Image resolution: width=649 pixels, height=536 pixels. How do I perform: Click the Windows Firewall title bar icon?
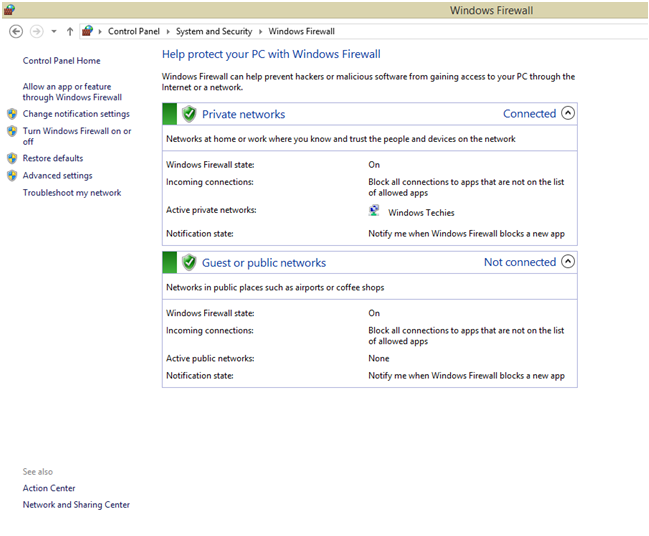9,9
